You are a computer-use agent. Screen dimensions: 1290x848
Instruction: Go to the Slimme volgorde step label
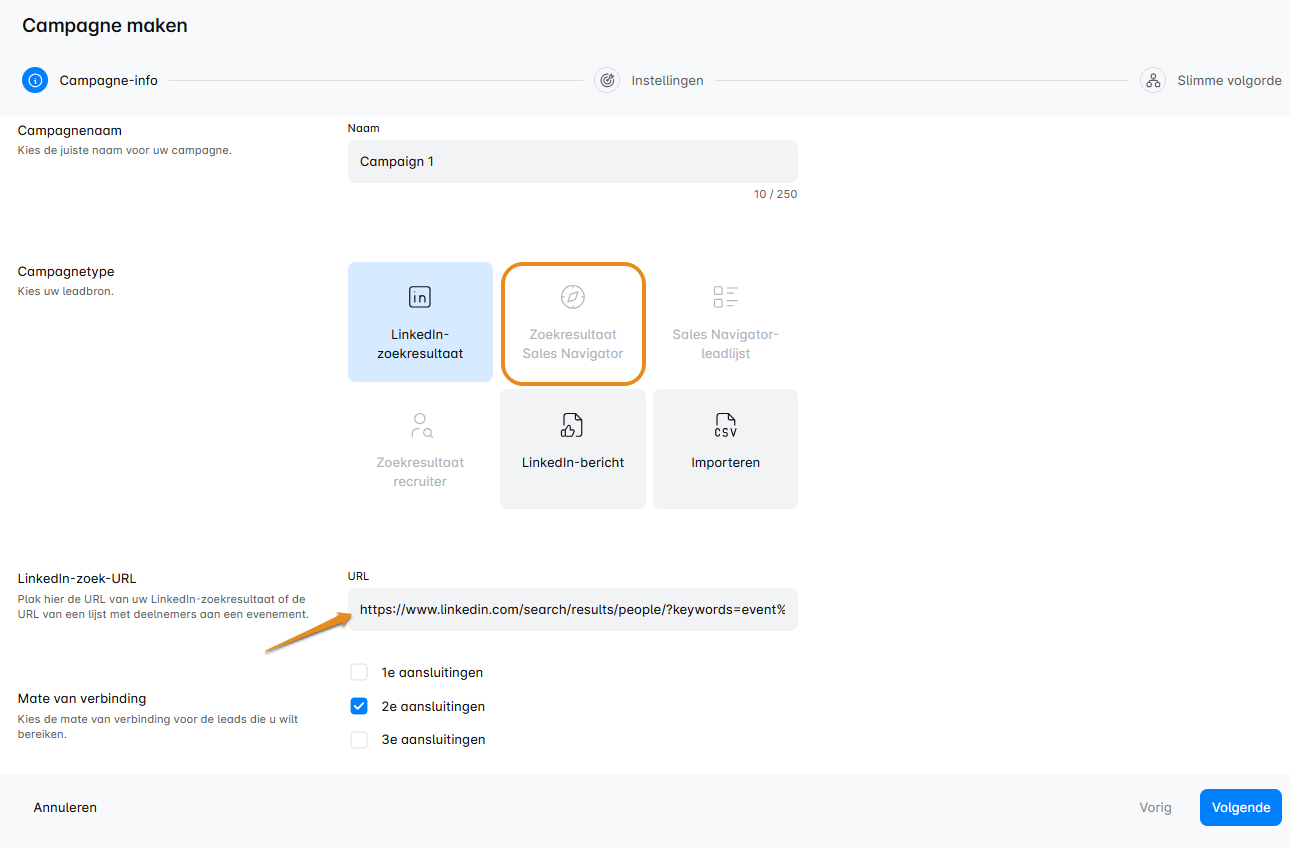pos(1229,81)
